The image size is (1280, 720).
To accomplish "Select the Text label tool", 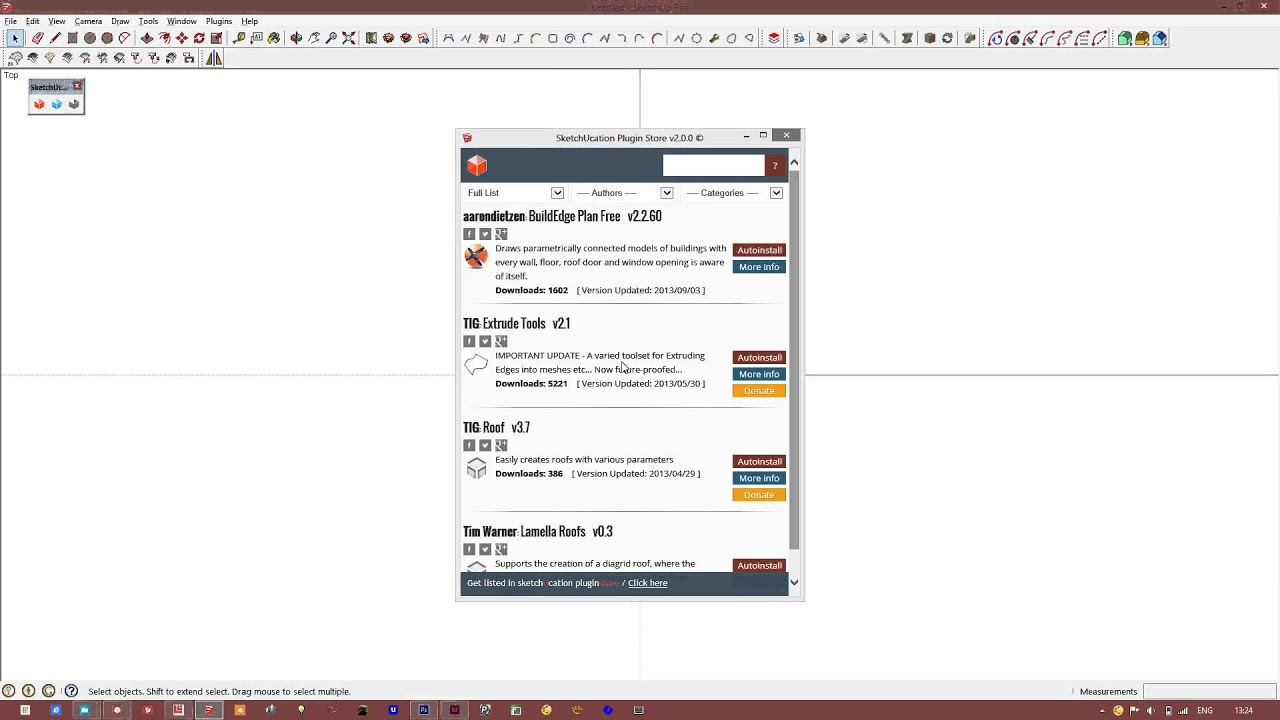I will [257, 38].
